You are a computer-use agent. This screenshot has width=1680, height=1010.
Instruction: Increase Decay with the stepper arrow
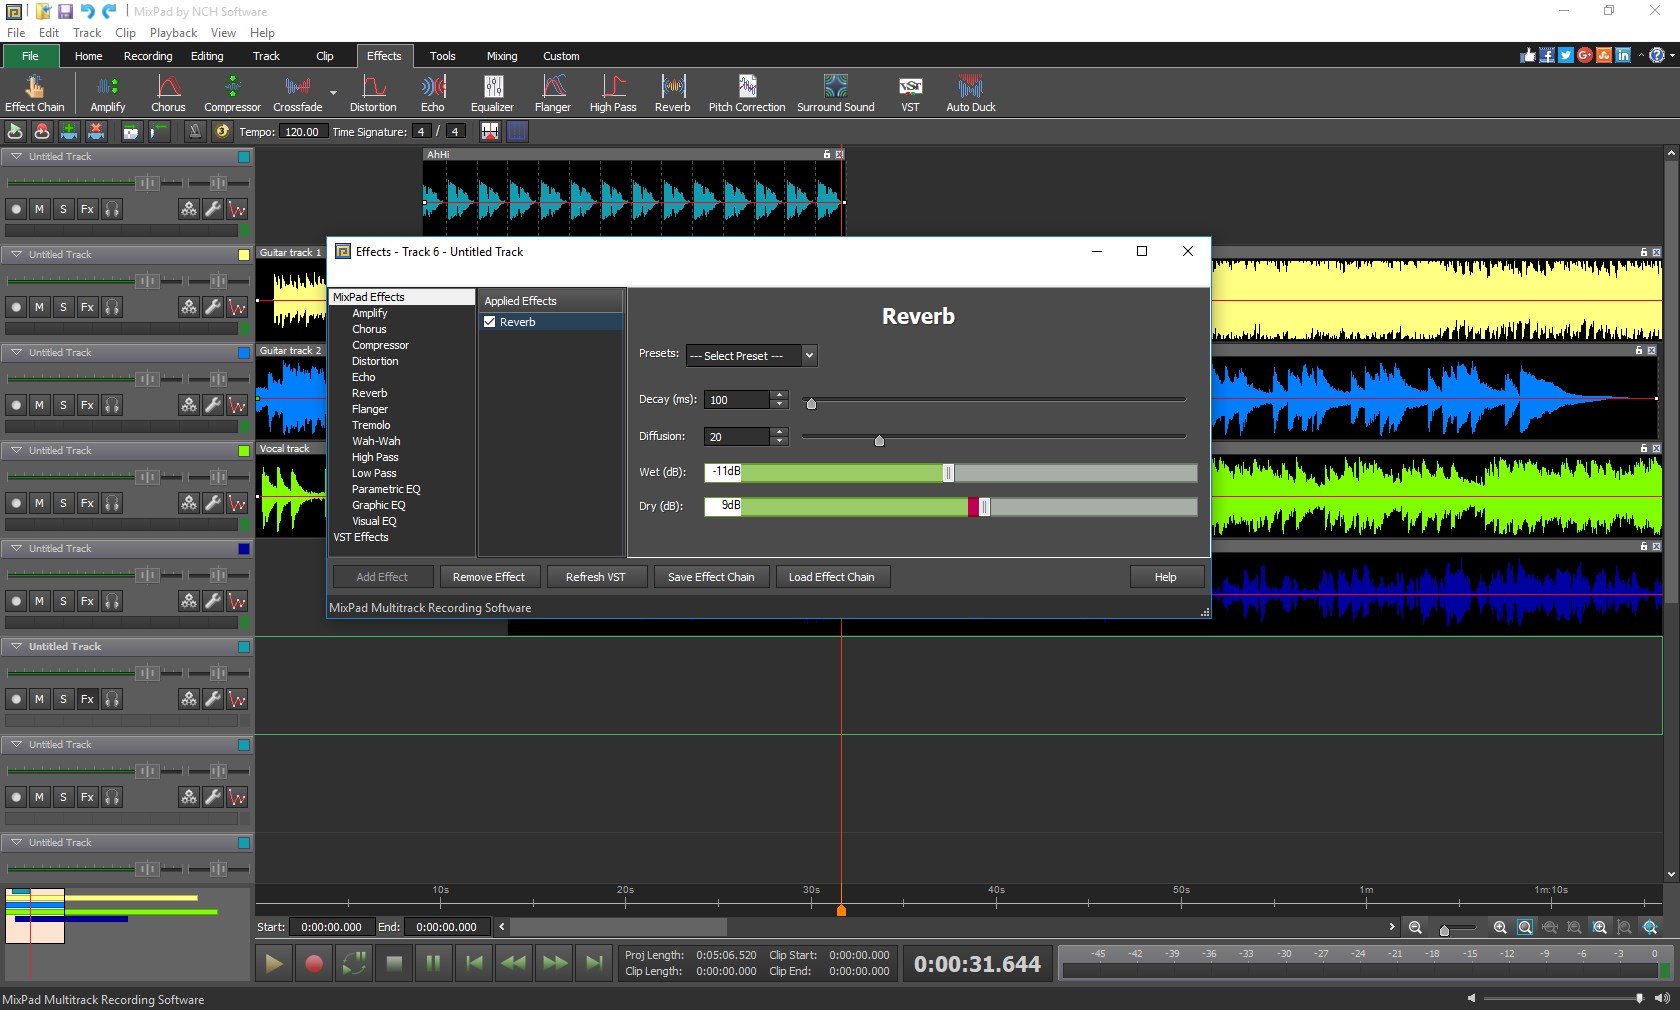(779, 395)
